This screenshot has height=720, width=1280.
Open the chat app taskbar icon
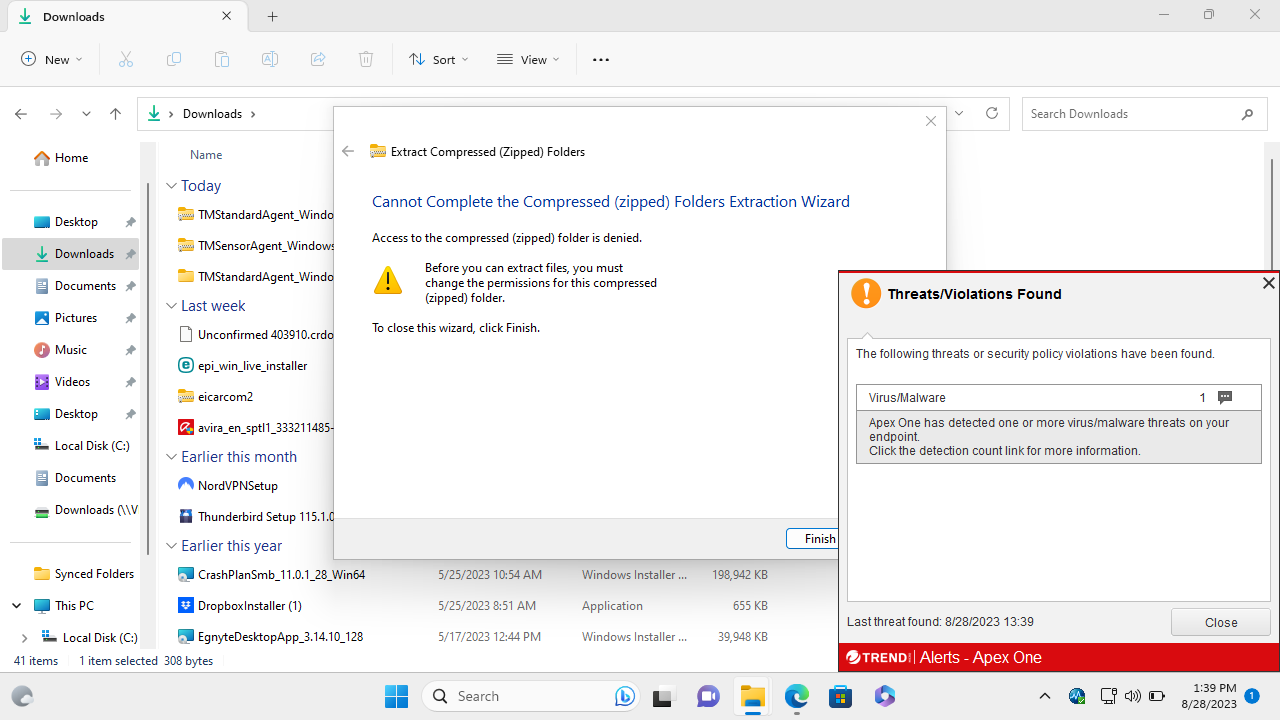pyautogui.click(x=708, y=696)
